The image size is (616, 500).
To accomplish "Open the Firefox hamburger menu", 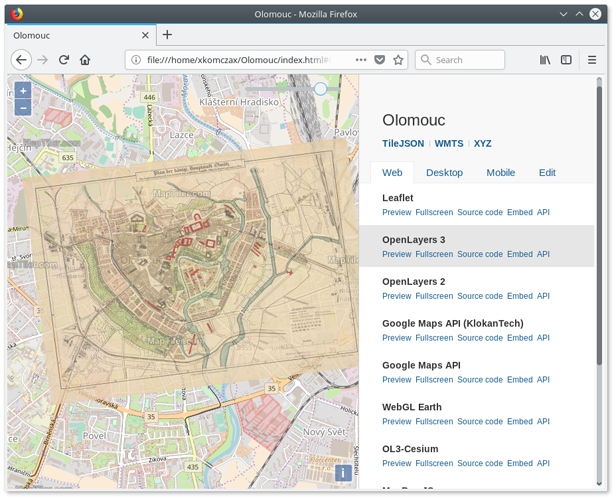I will tap(592, 60).
